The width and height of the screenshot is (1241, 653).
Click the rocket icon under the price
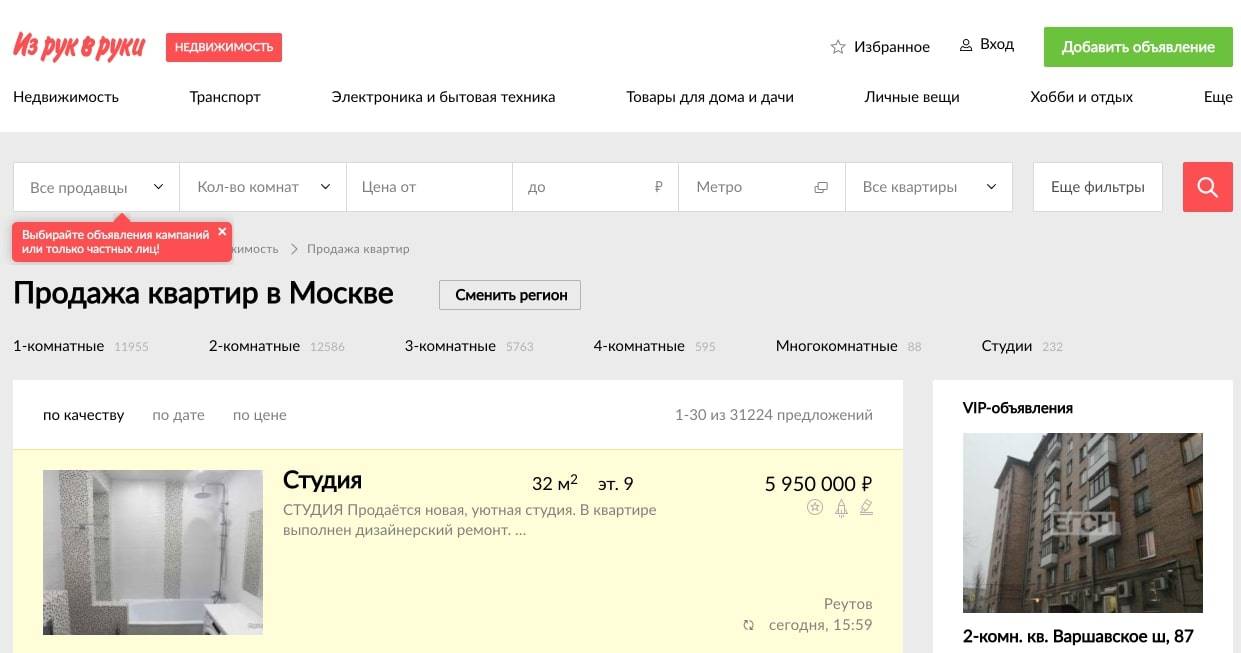click(x=841, y=508)
